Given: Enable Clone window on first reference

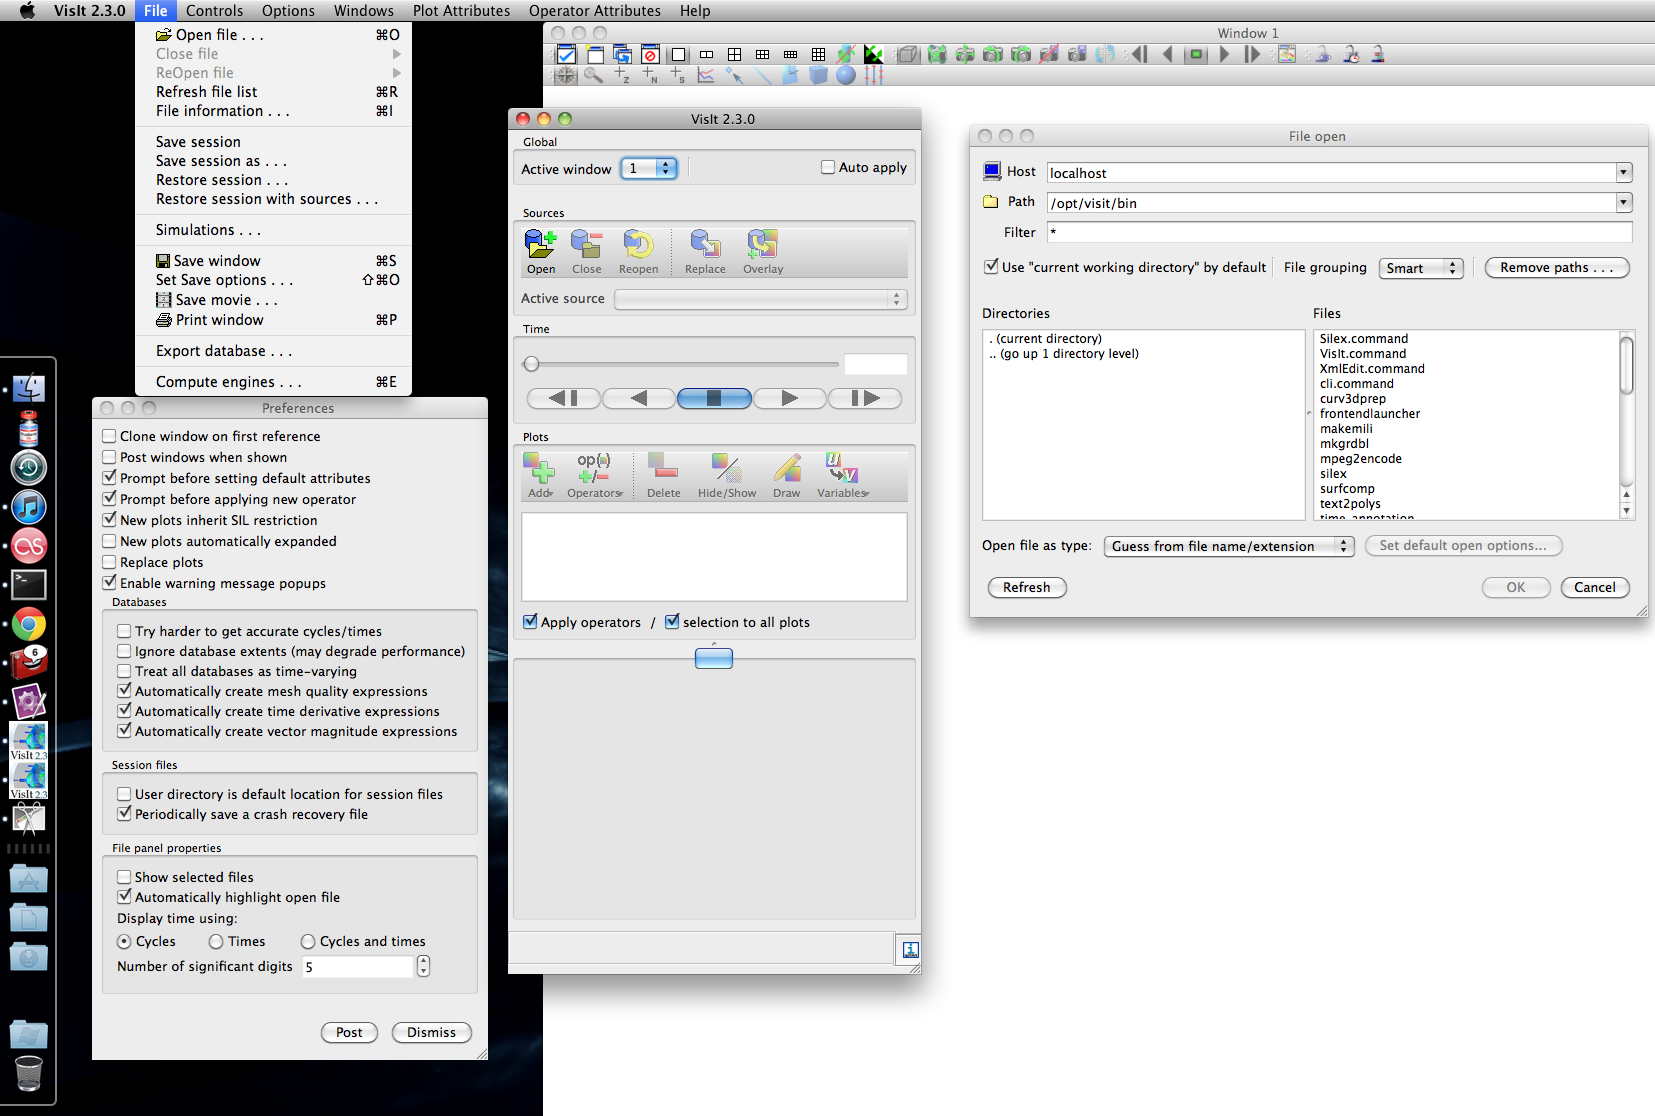Looking at the screenshot, I should click(x=110, y=436).
